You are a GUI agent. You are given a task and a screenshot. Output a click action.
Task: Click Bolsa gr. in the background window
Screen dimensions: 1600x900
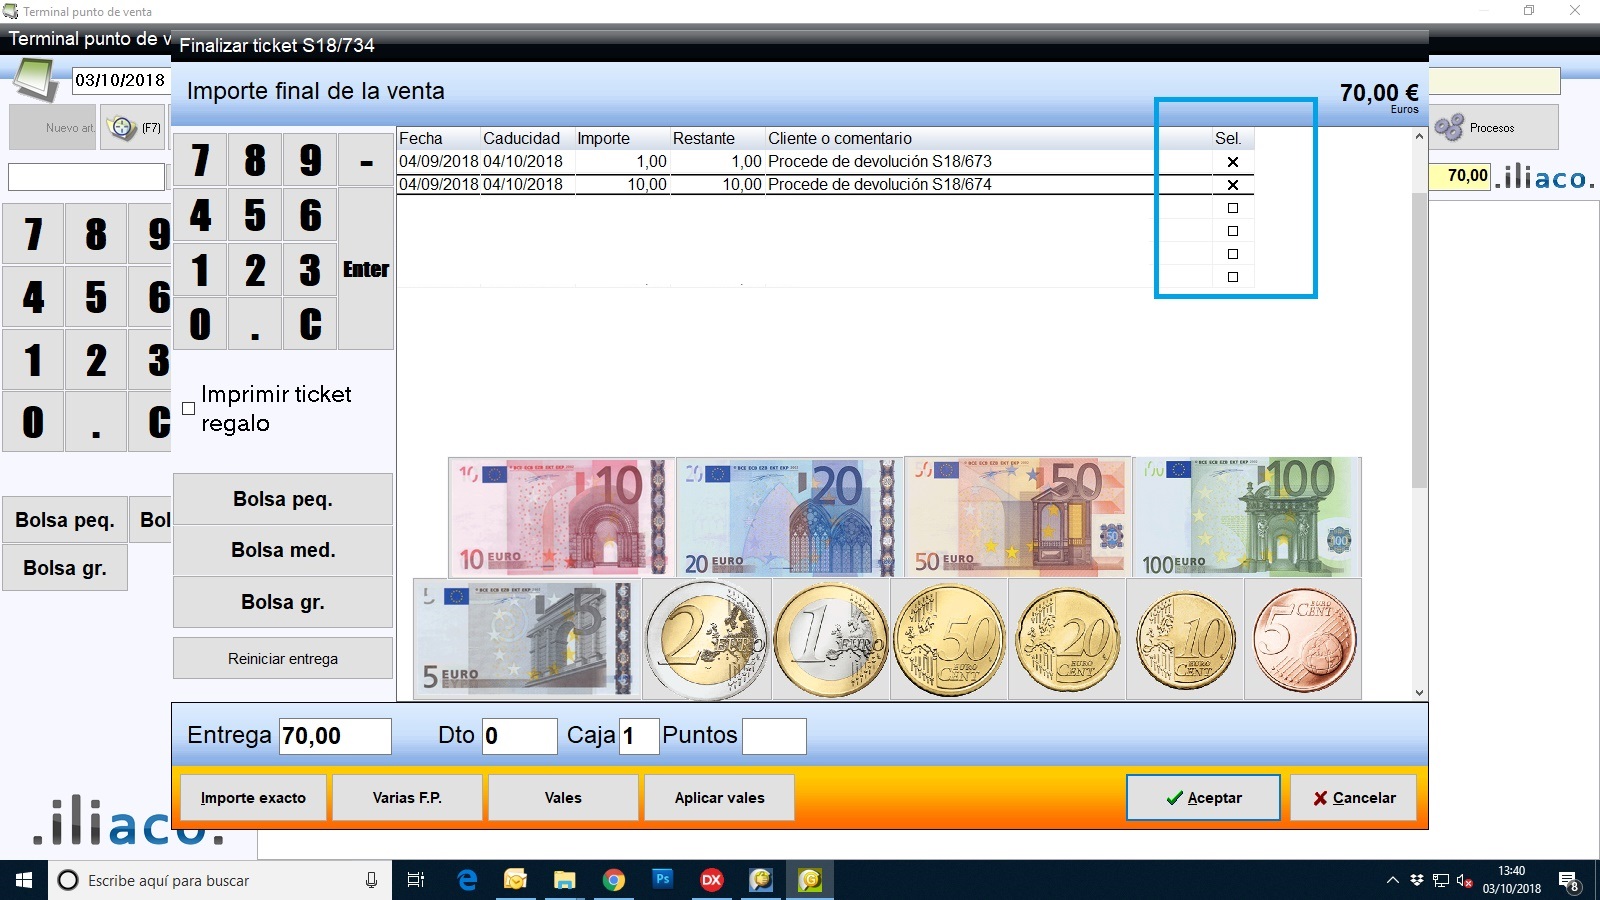point(65,568)
